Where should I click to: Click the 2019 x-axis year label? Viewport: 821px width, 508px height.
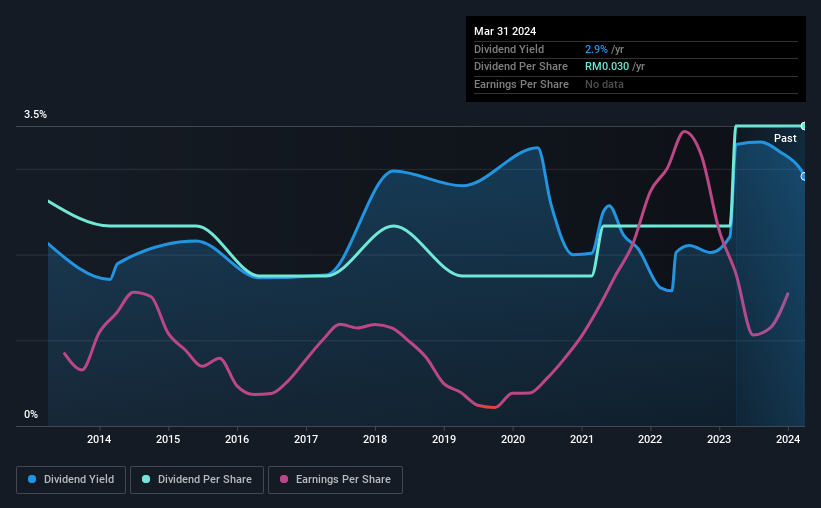444,439
